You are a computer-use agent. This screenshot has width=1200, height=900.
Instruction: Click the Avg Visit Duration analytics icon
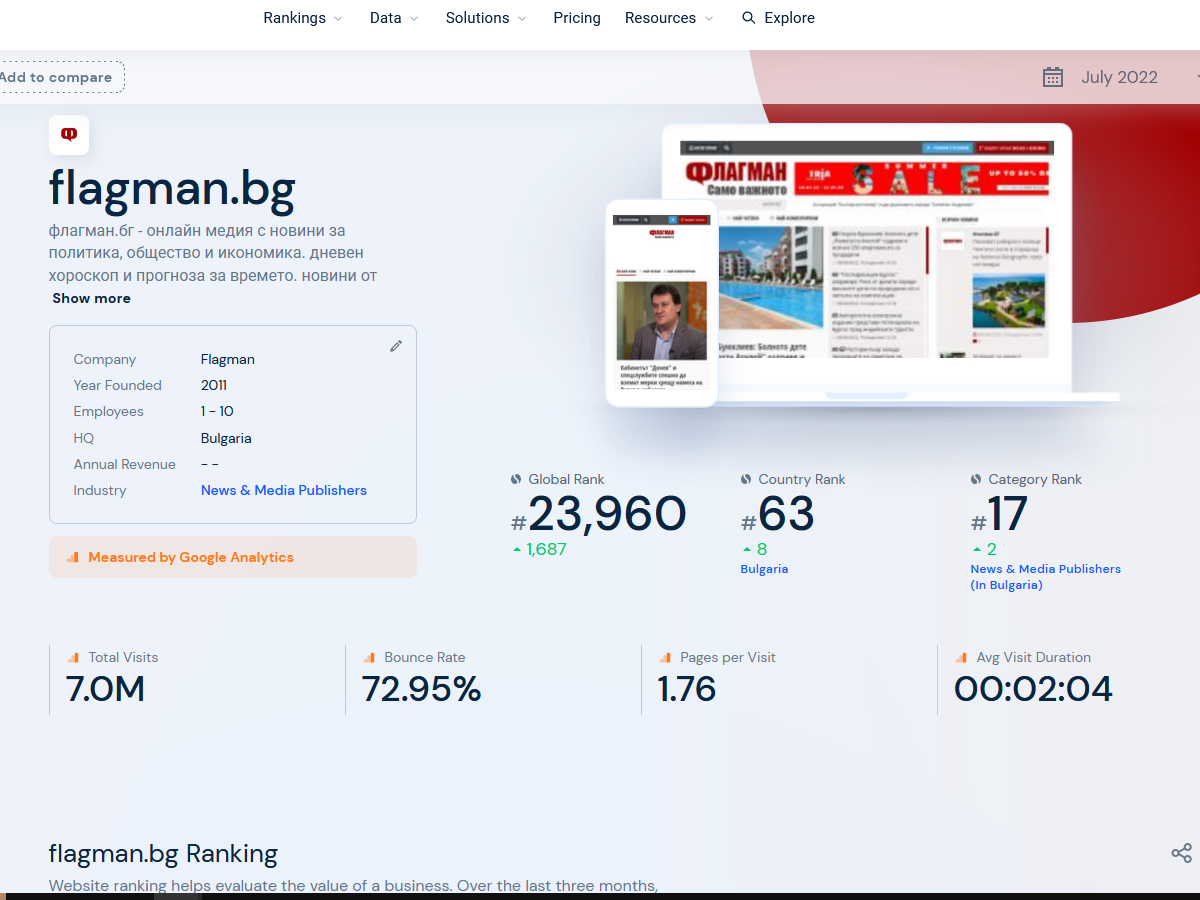tap(961, 657)
